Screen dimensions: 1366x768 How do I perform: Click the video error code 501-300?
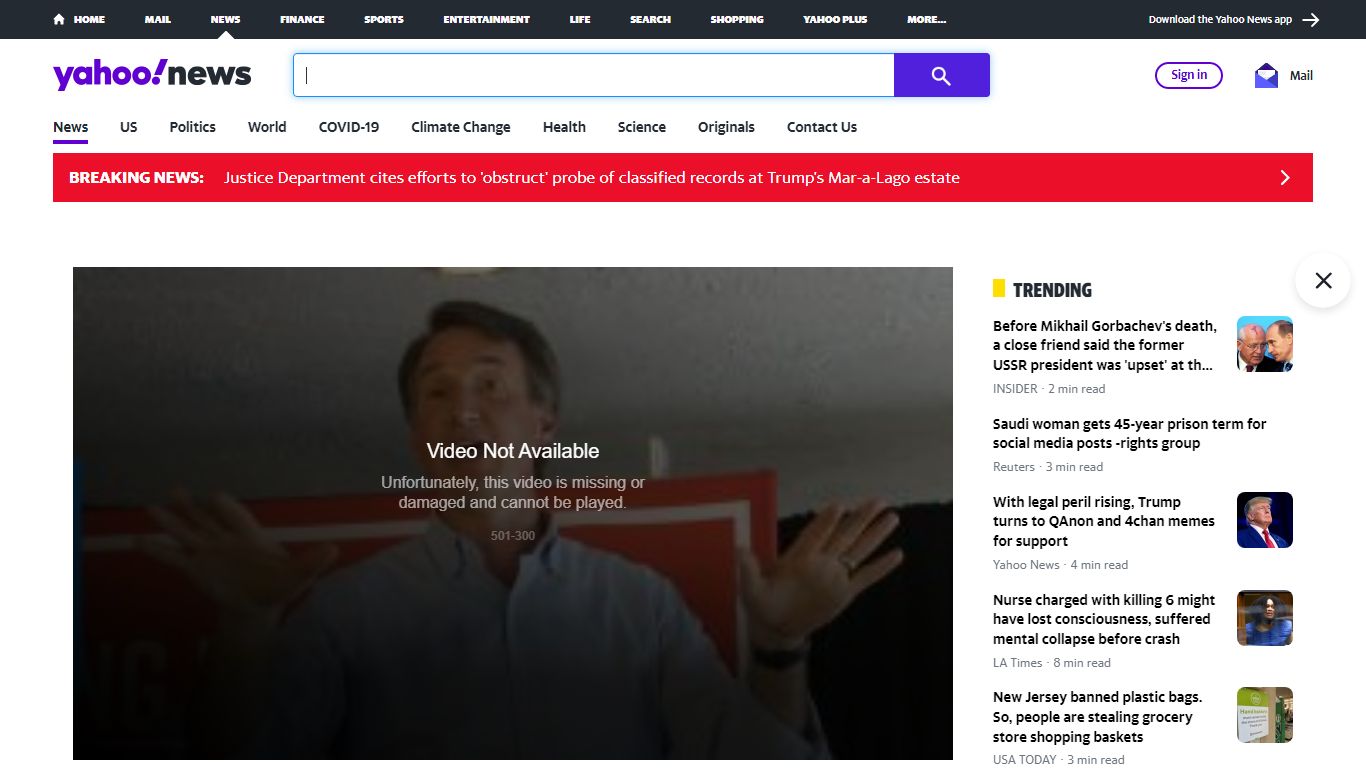click(x=513, y=536)
